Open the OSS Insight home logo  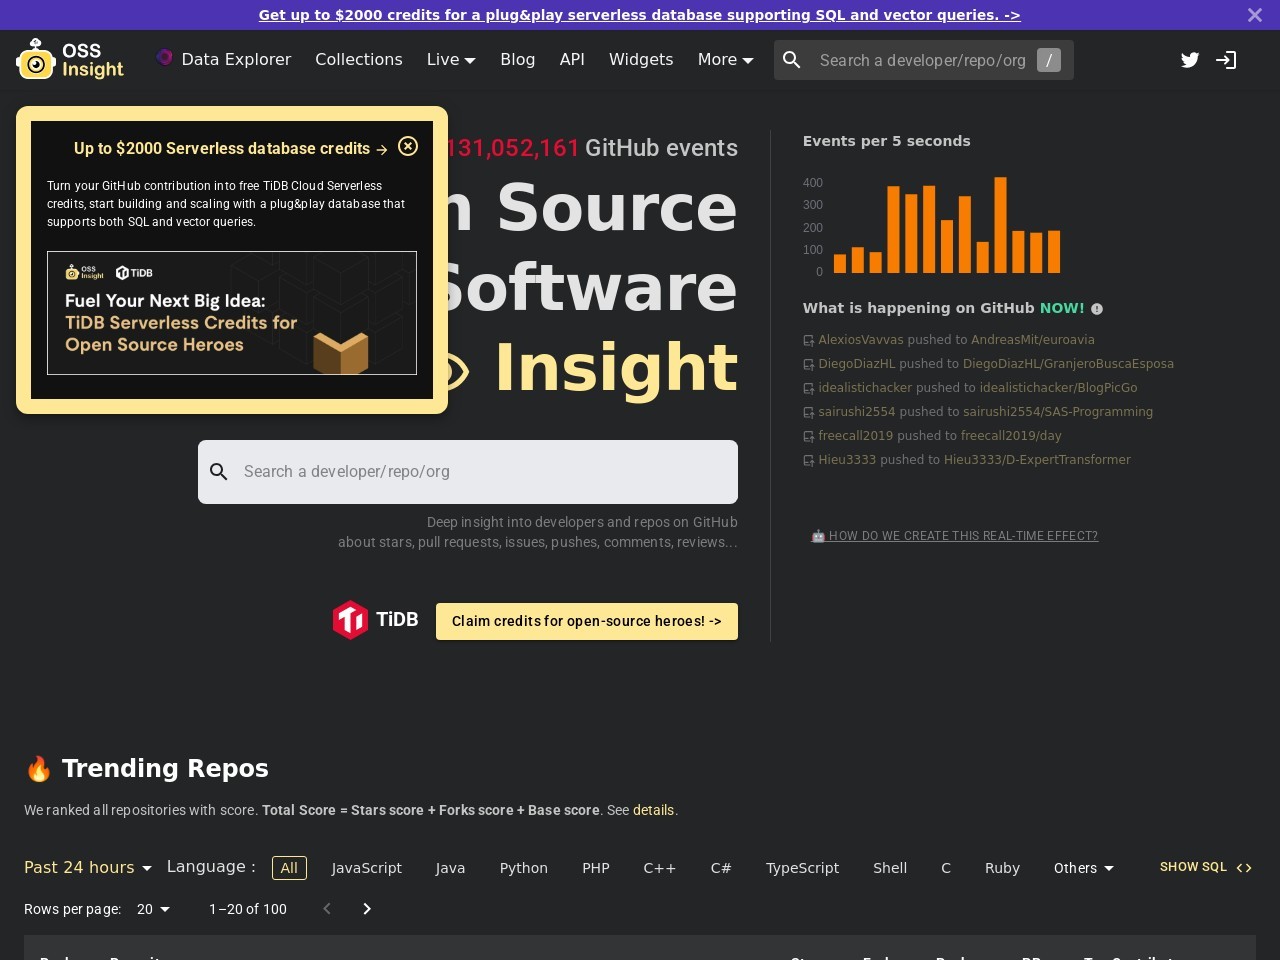tap(70, 59)
